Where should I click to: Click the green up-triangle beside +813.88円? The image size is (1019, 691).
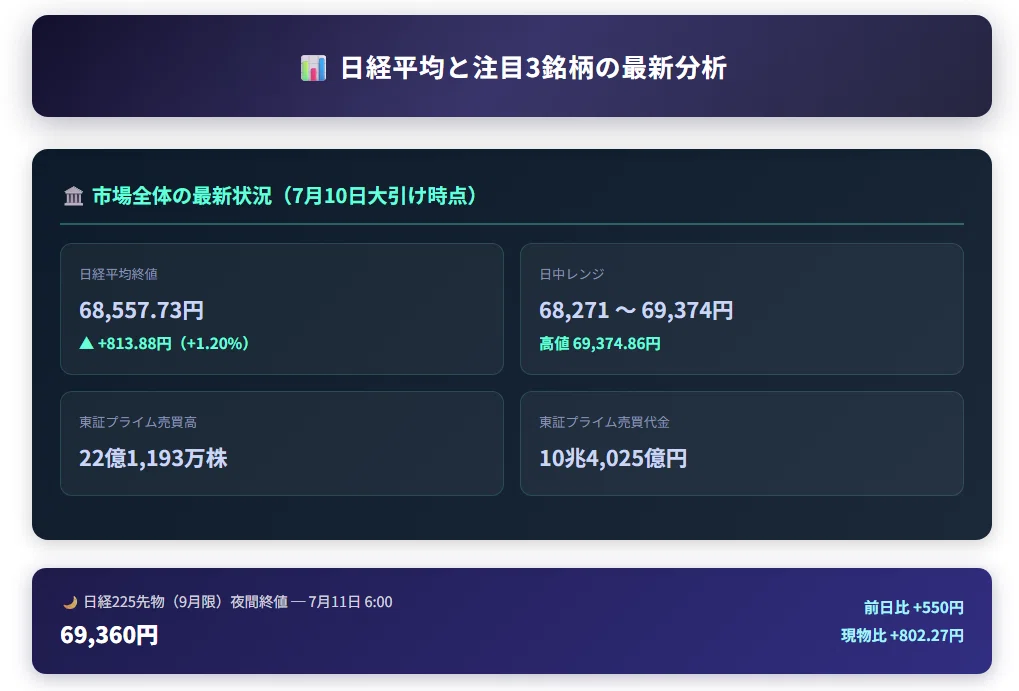coord(86,343)
